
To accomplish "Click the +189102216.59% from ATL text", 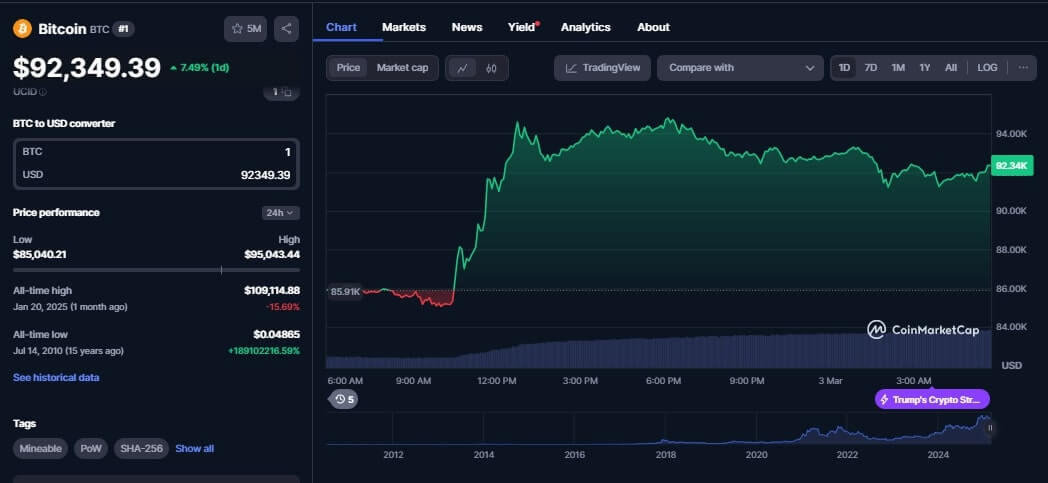I will tap(264, 351).
